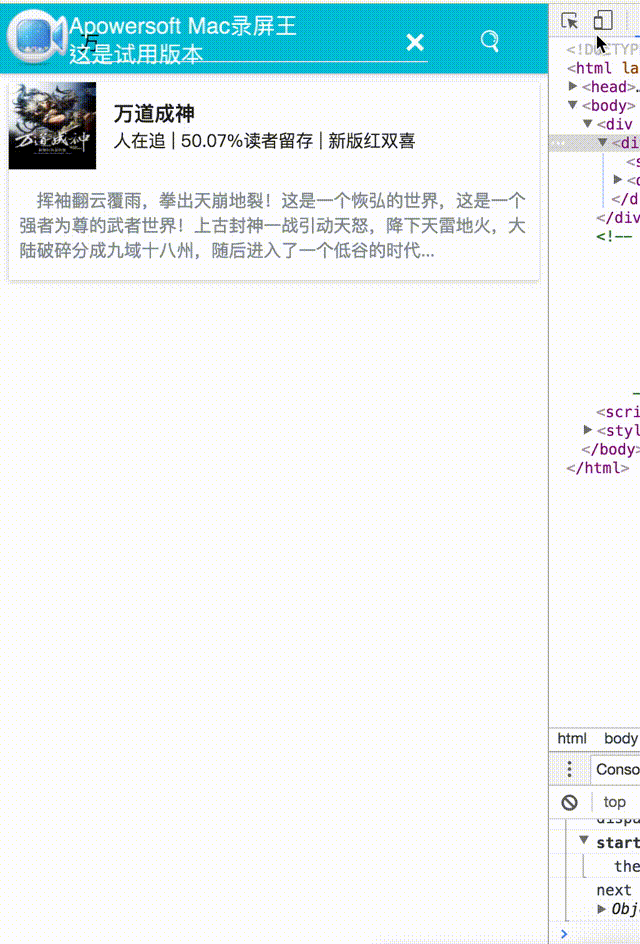Viewport: 640px width, 944px height.
Task: Open the 万道成神 book cover thumbnail
Action: (52, 126)
